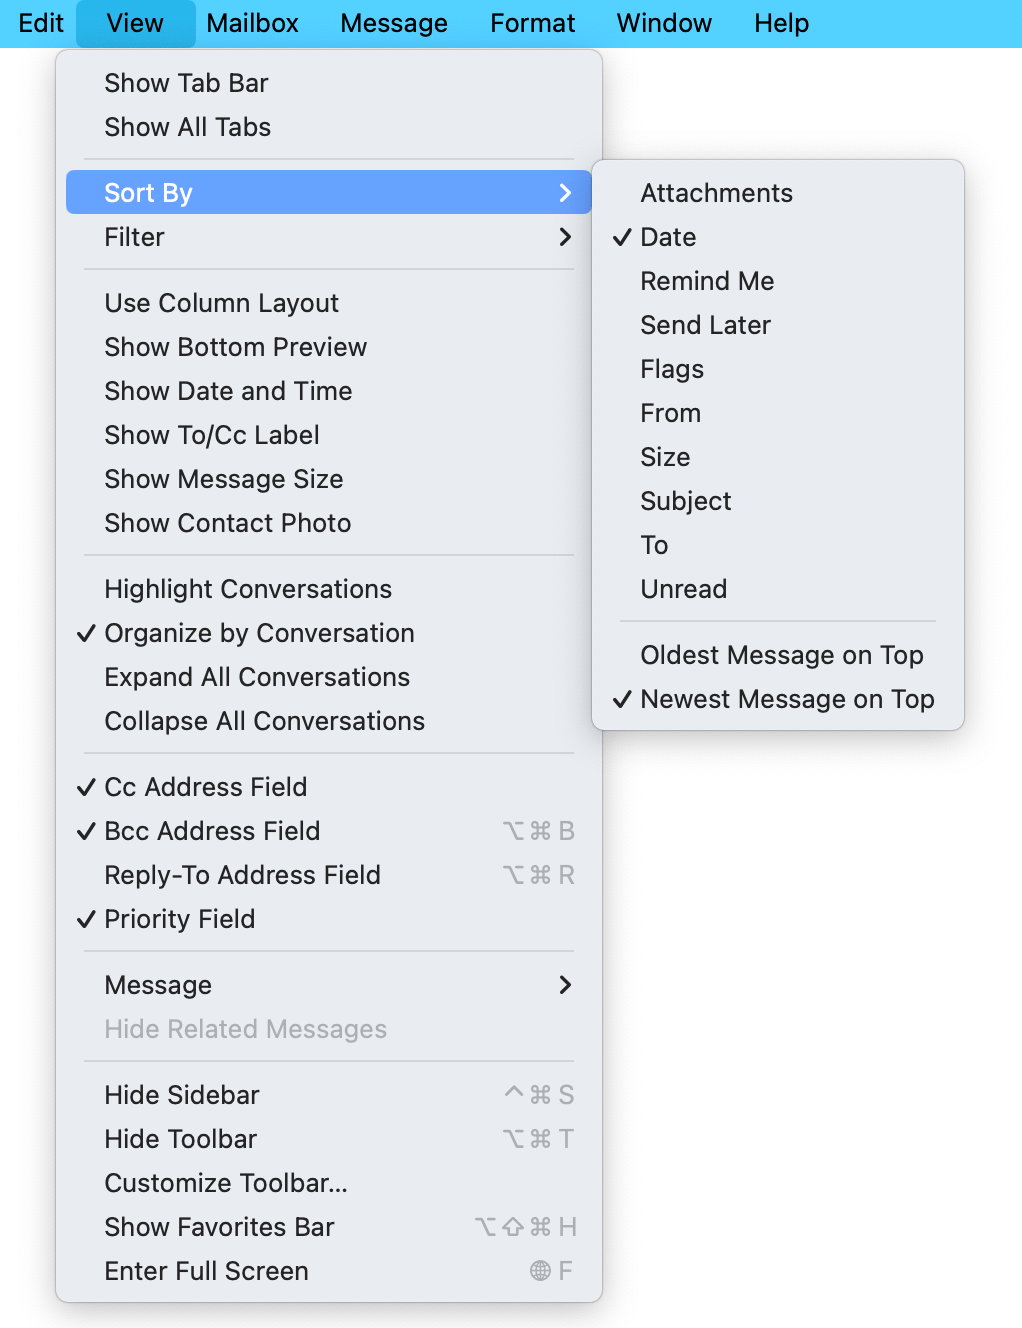This screenshot has height=1328, width=1022.
Task: Open the Mailbox menu
Action: pos(251,23)
